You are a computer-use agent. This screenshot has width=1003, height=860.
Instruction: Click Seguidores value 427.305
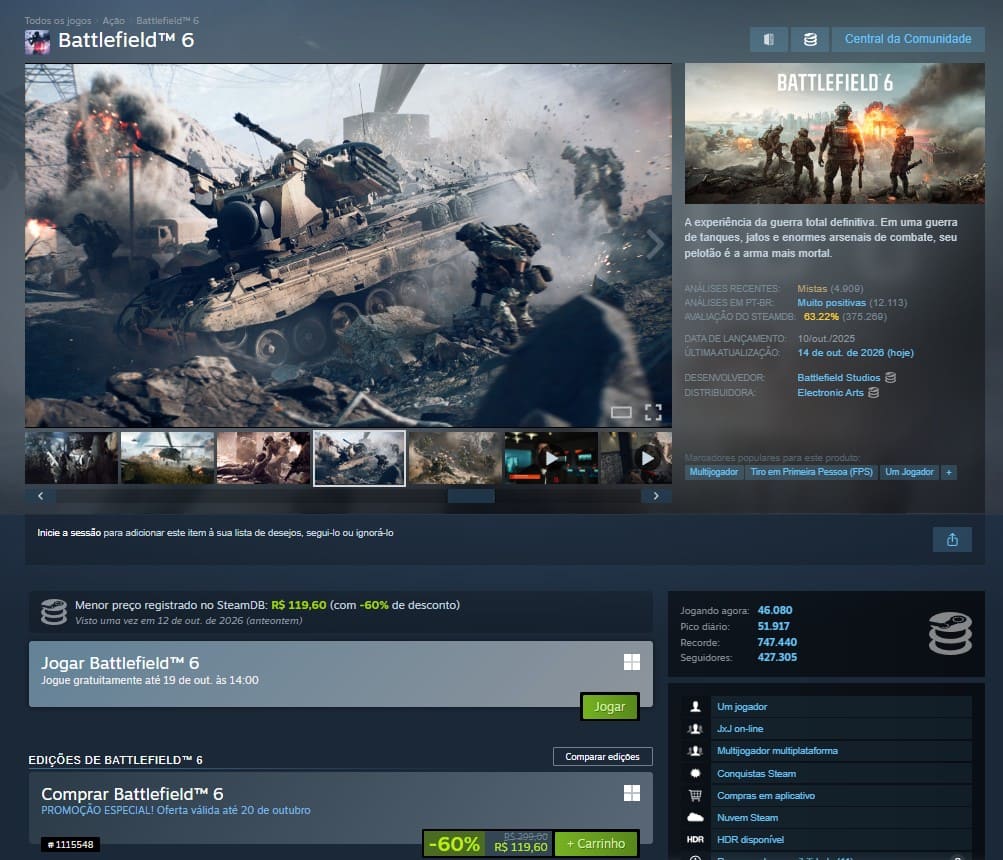[x=777, y=658]
